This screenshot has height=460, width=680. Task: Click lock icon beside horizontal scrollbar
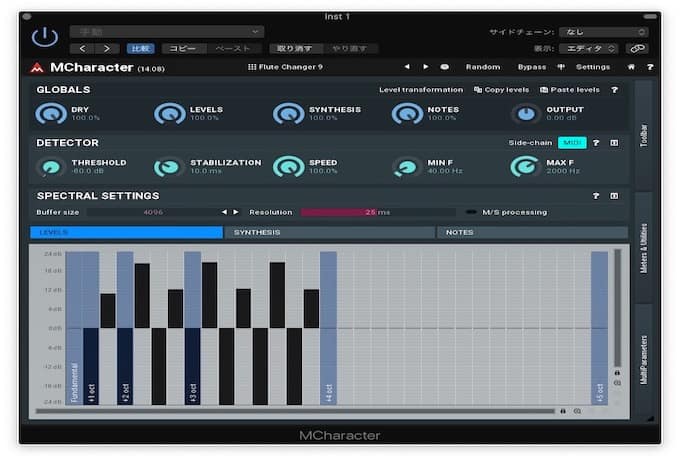pyautogui.click(x=563, y=411)
